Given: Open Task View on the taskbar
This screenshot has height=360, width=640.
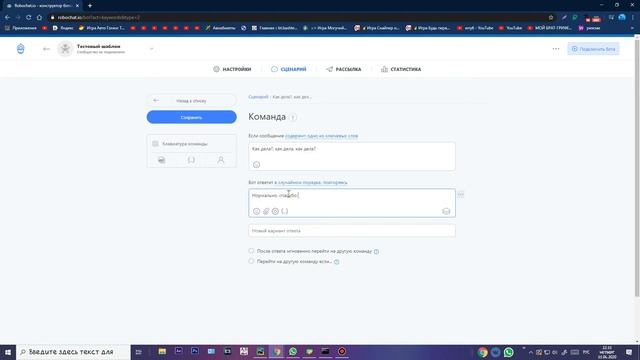Looking at the screenshot, I should coord(138,352).
